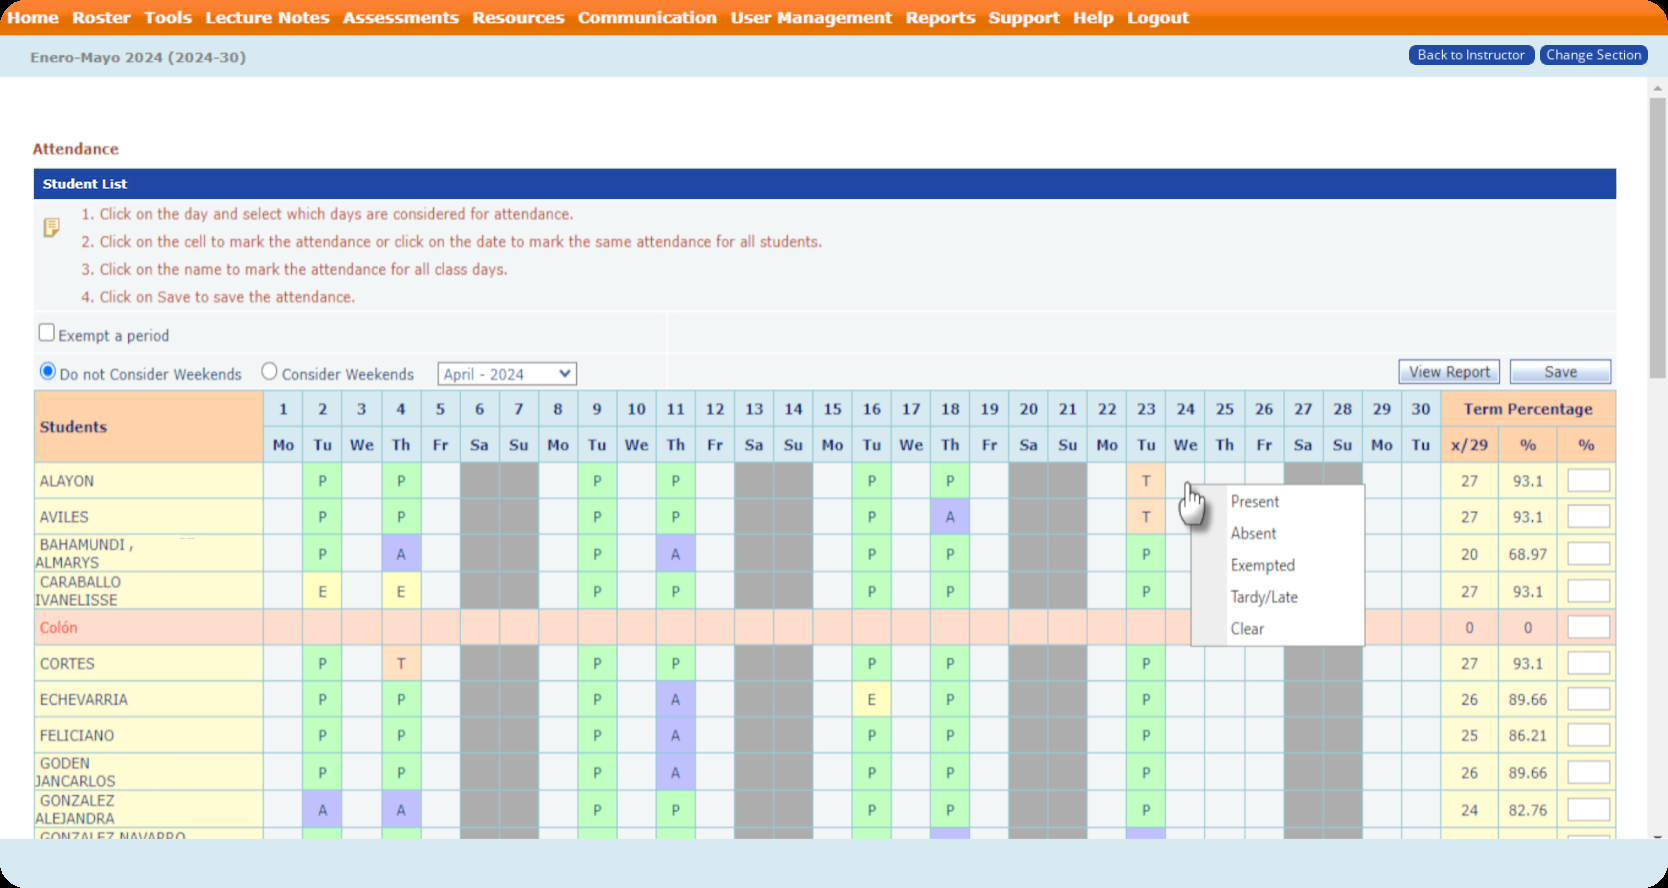Select Do not Consider Weekends option
The height and width of the screenshot is (888, 1668).
tap(48, 372)
